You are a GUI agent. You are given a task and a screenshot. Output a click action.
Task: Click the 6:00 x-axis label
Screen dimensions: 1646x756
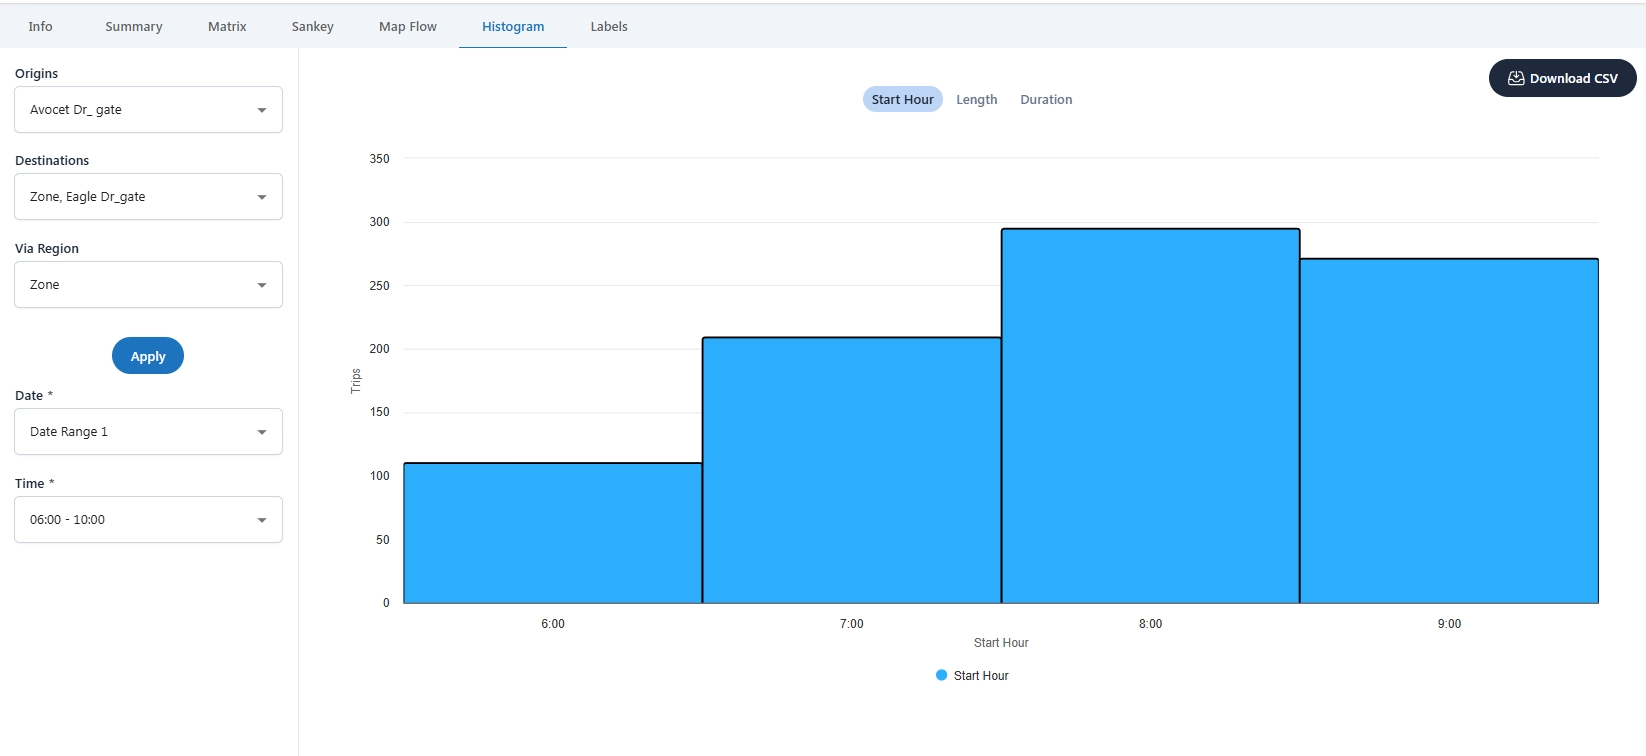coord(553,624)
